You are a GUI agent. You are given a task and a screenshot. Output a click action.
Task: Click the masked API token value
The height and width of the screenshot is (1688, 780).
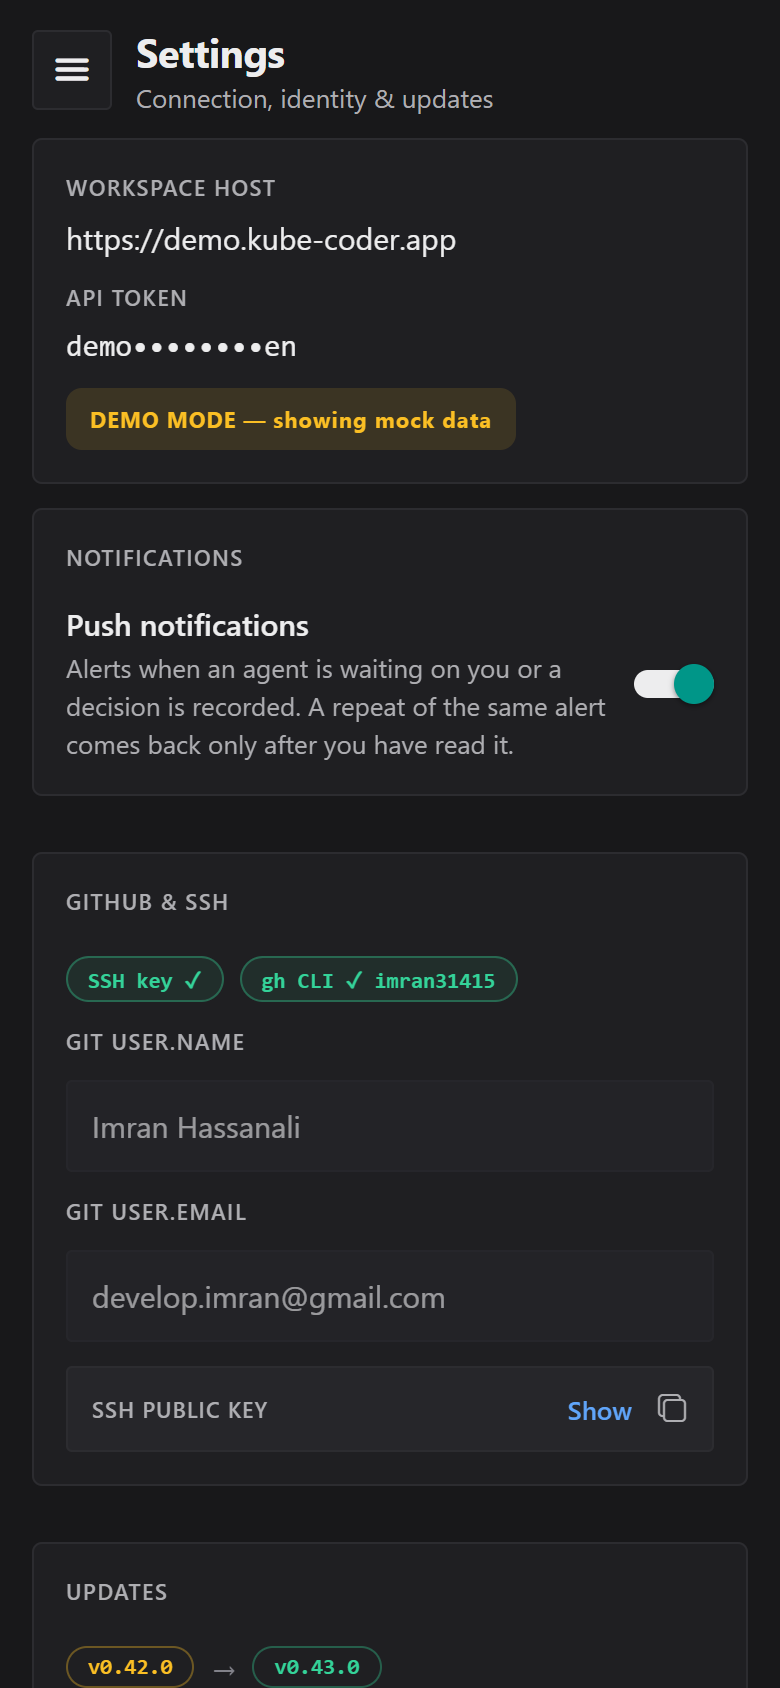tap(181, 346)
